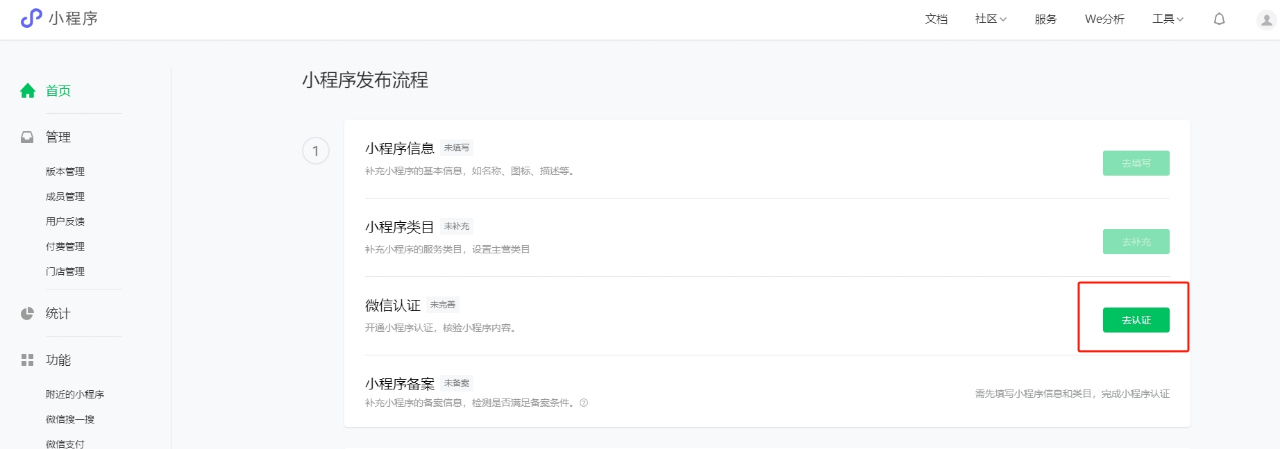Viewport: 1280px width, 449px height.
Task: Expand the 工具 dropdown menu
Action: (x=1167, y=19)
